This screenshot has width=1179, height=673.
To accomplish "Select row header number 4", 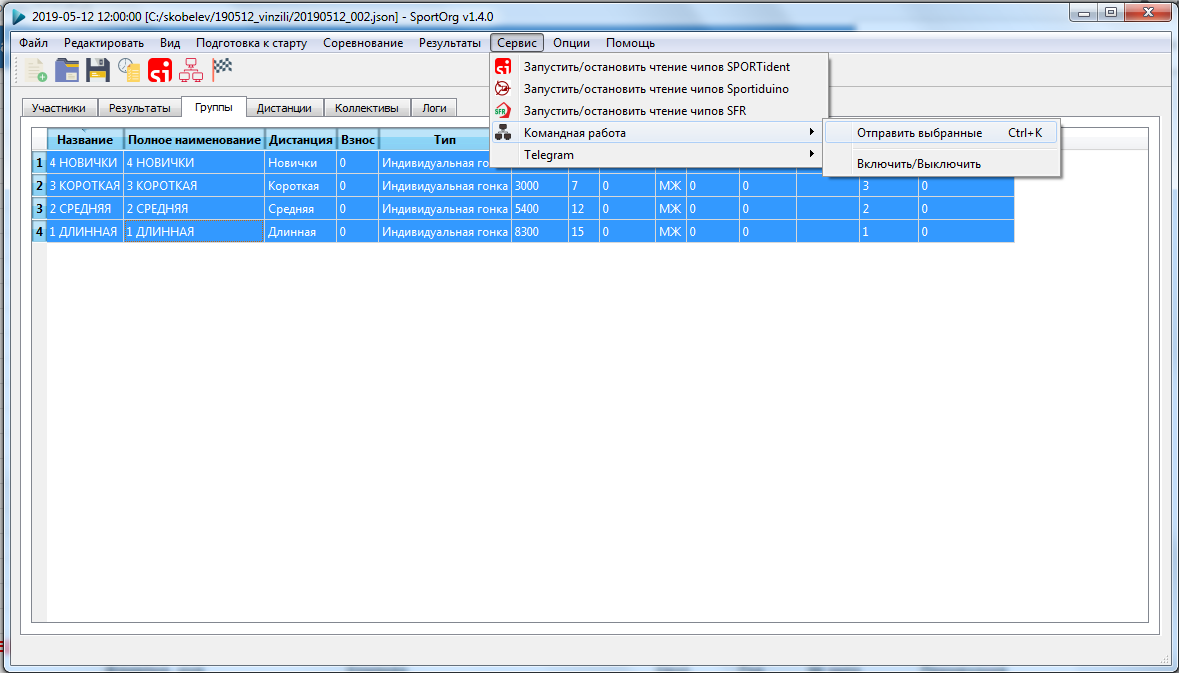I will point(39,232).
